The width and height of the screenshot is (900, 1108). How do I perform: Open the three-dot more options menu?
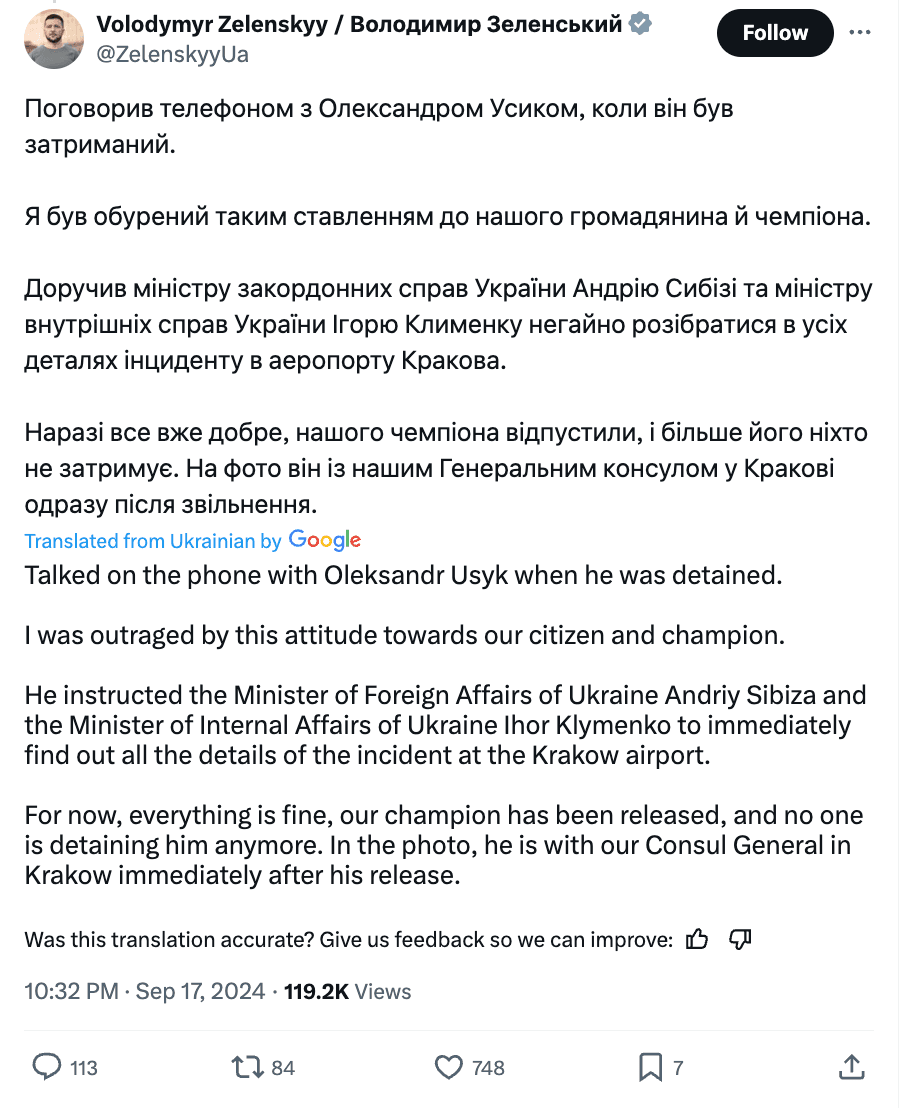(860, 30)
